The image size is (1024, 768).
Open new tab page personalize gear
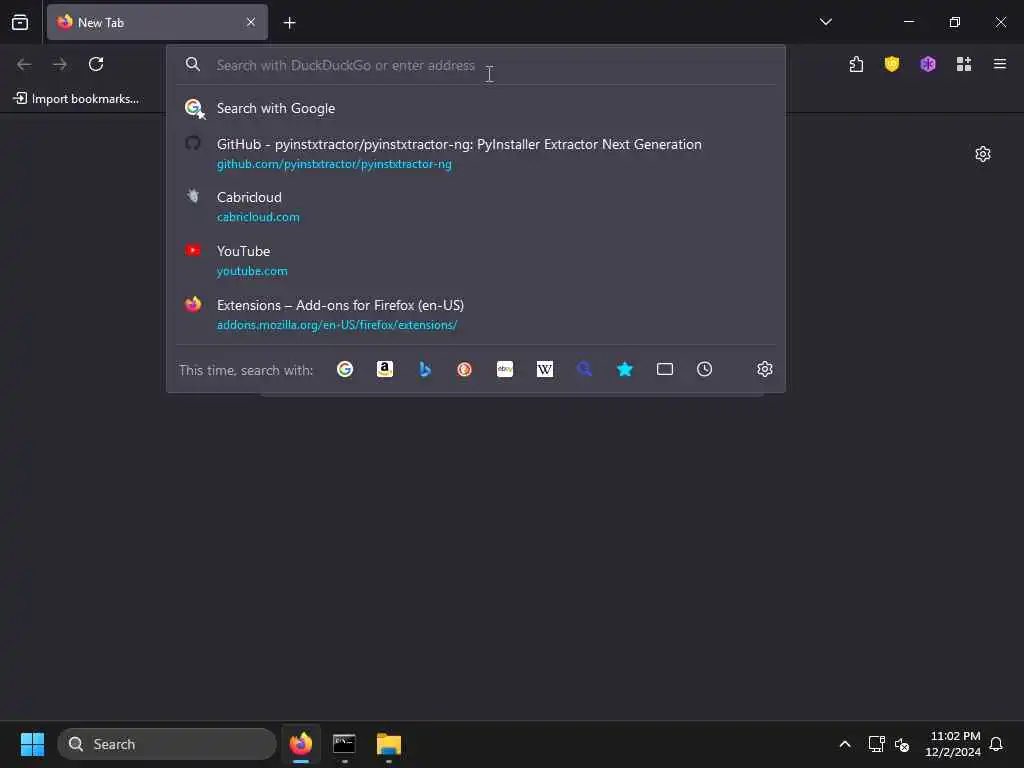point(983,154)
